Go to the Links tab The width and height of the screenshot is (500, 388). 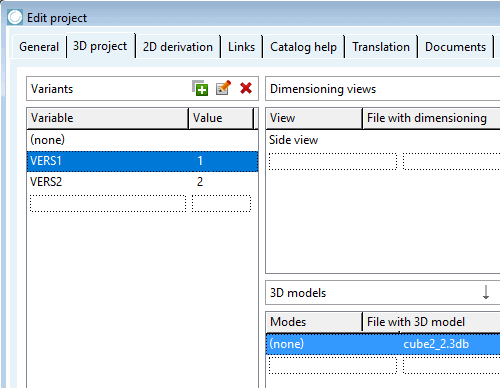[x=241, y=47]
